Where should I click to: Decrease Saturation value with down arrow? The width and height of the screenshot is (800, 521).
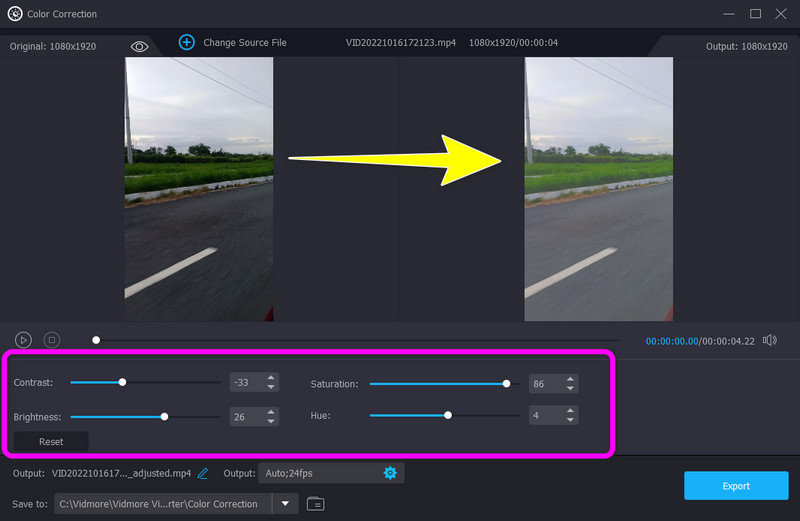[570, 388]
